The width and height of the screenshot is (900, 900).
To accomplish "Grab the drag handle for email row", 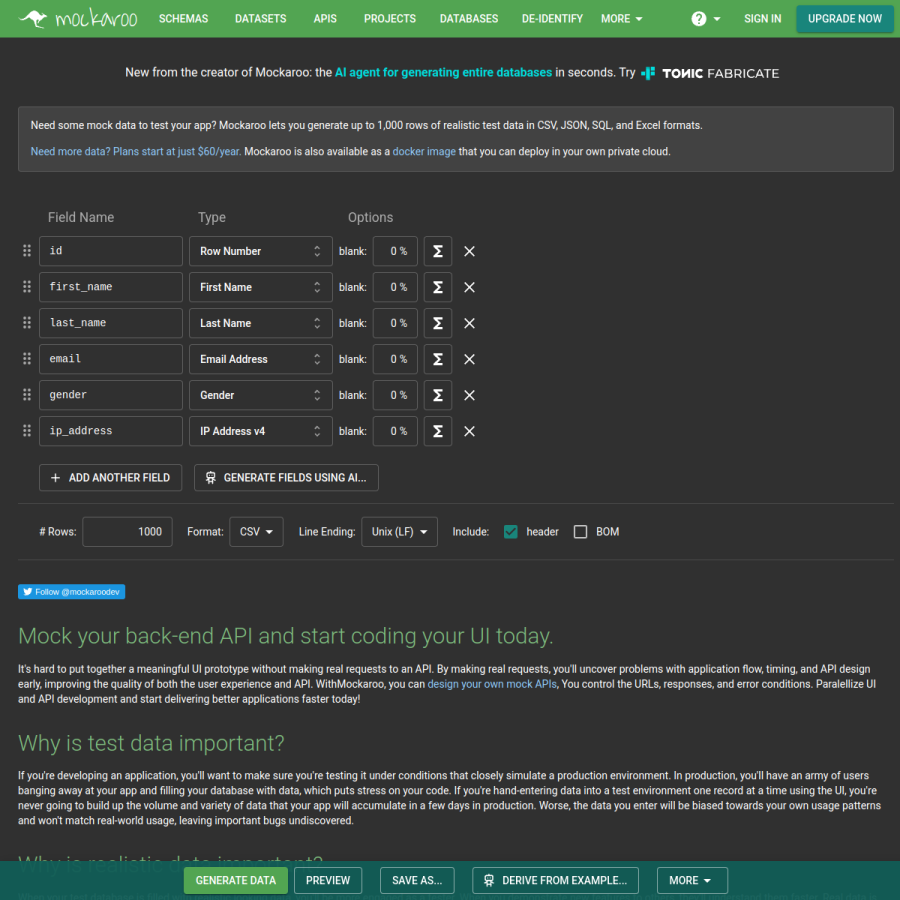I will coord(26,359).
